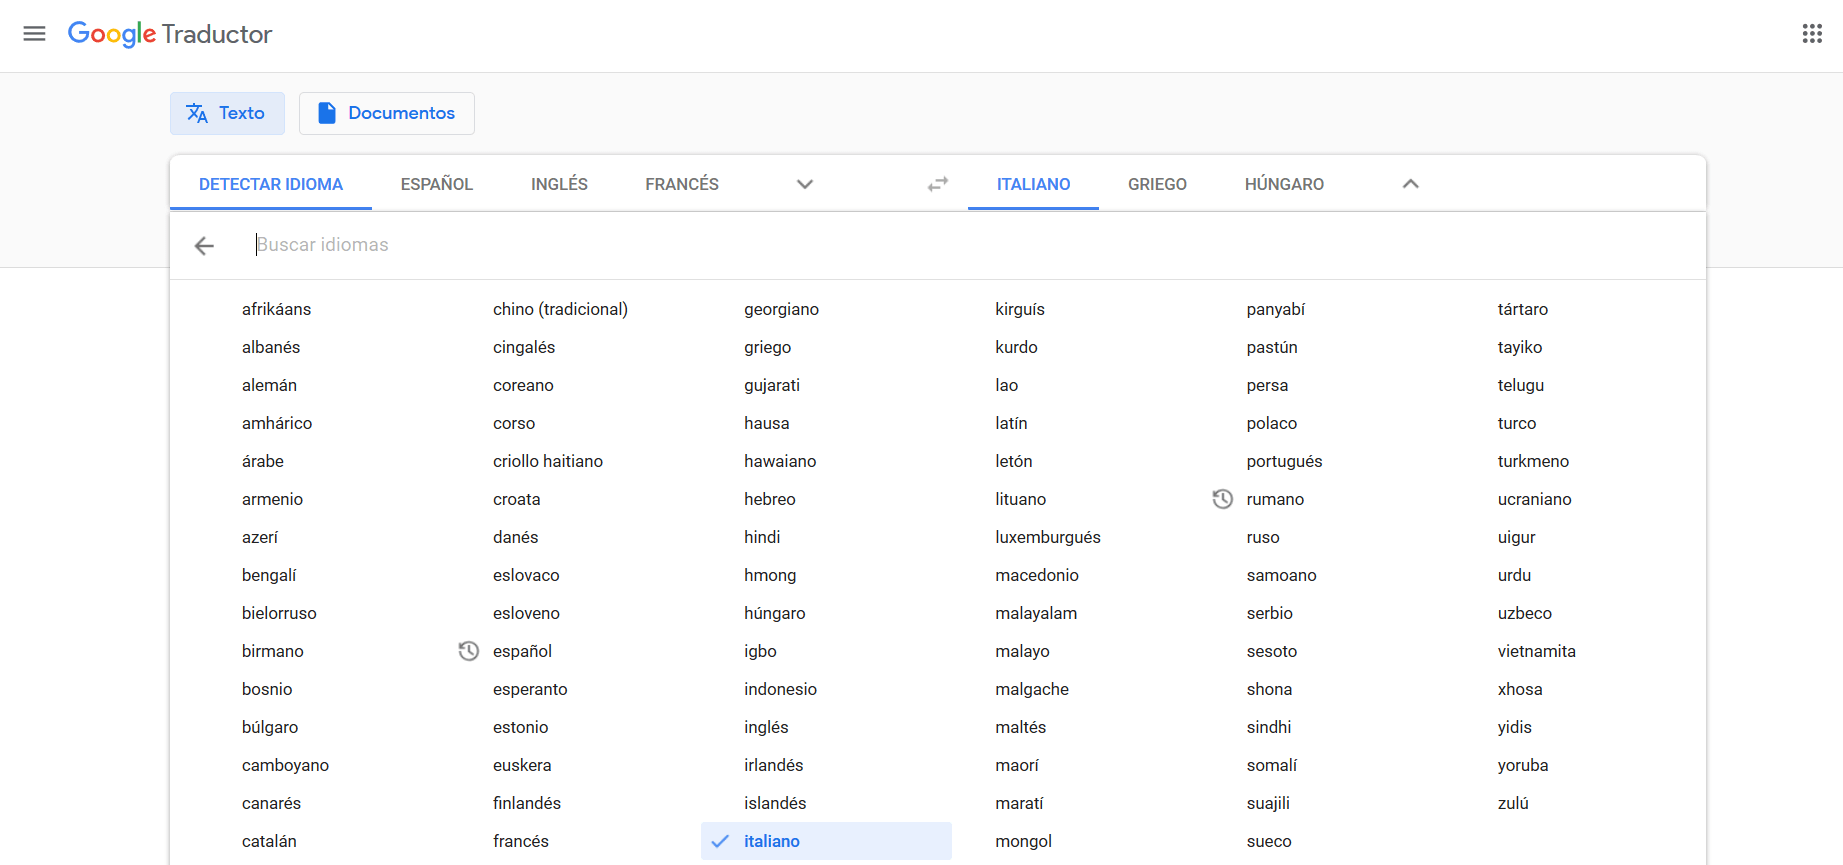The width and height of the screenshot is (1843, 865).
Task: Switch to Documentos translation mode
Action: (x=387, y=113)
